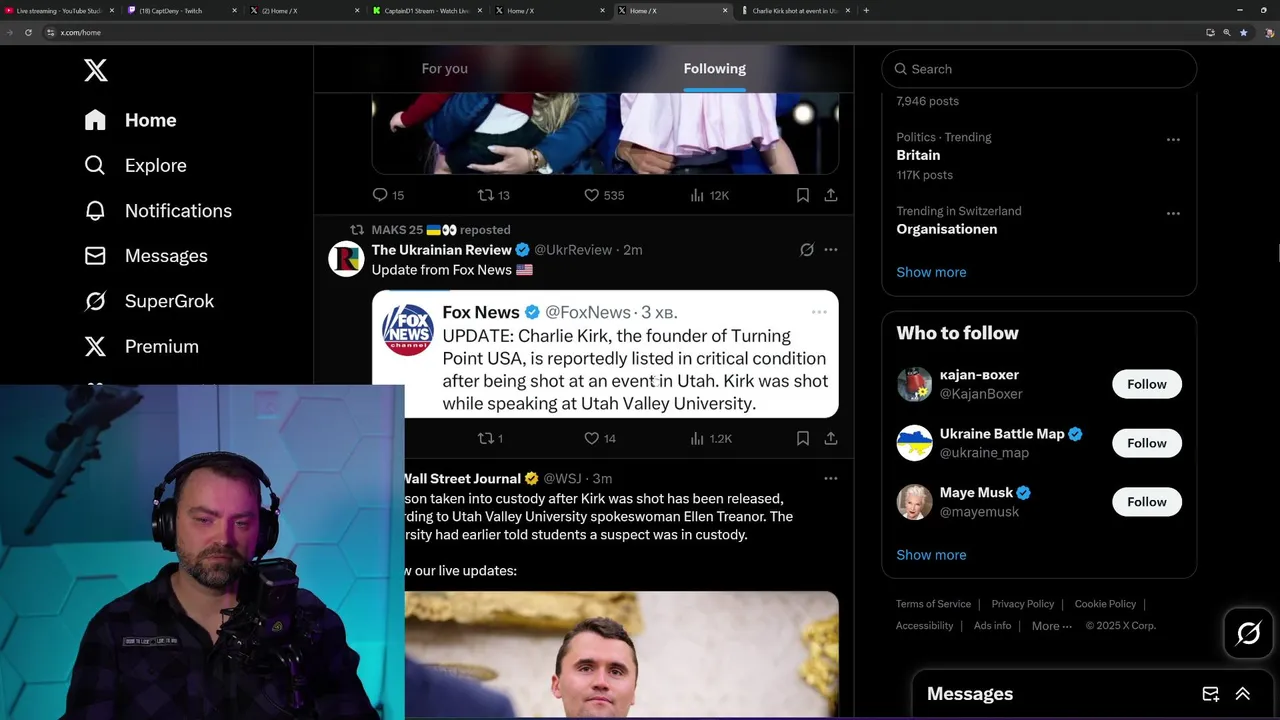1280x720 pixels.
Task: Switch to For you tab
Action: click(x=445, y=69)
